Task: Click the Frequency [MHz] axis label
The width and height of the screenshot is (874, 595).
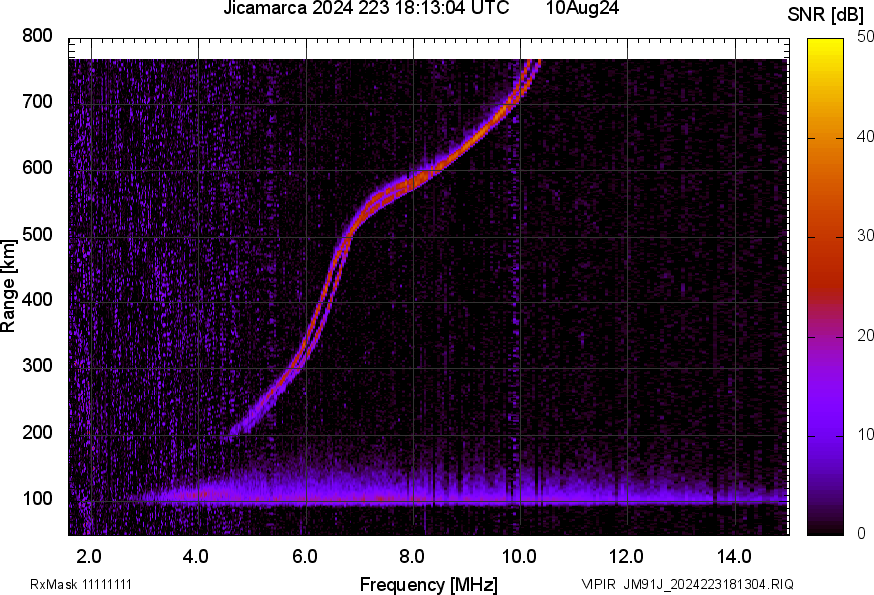Action: (429, 584)
